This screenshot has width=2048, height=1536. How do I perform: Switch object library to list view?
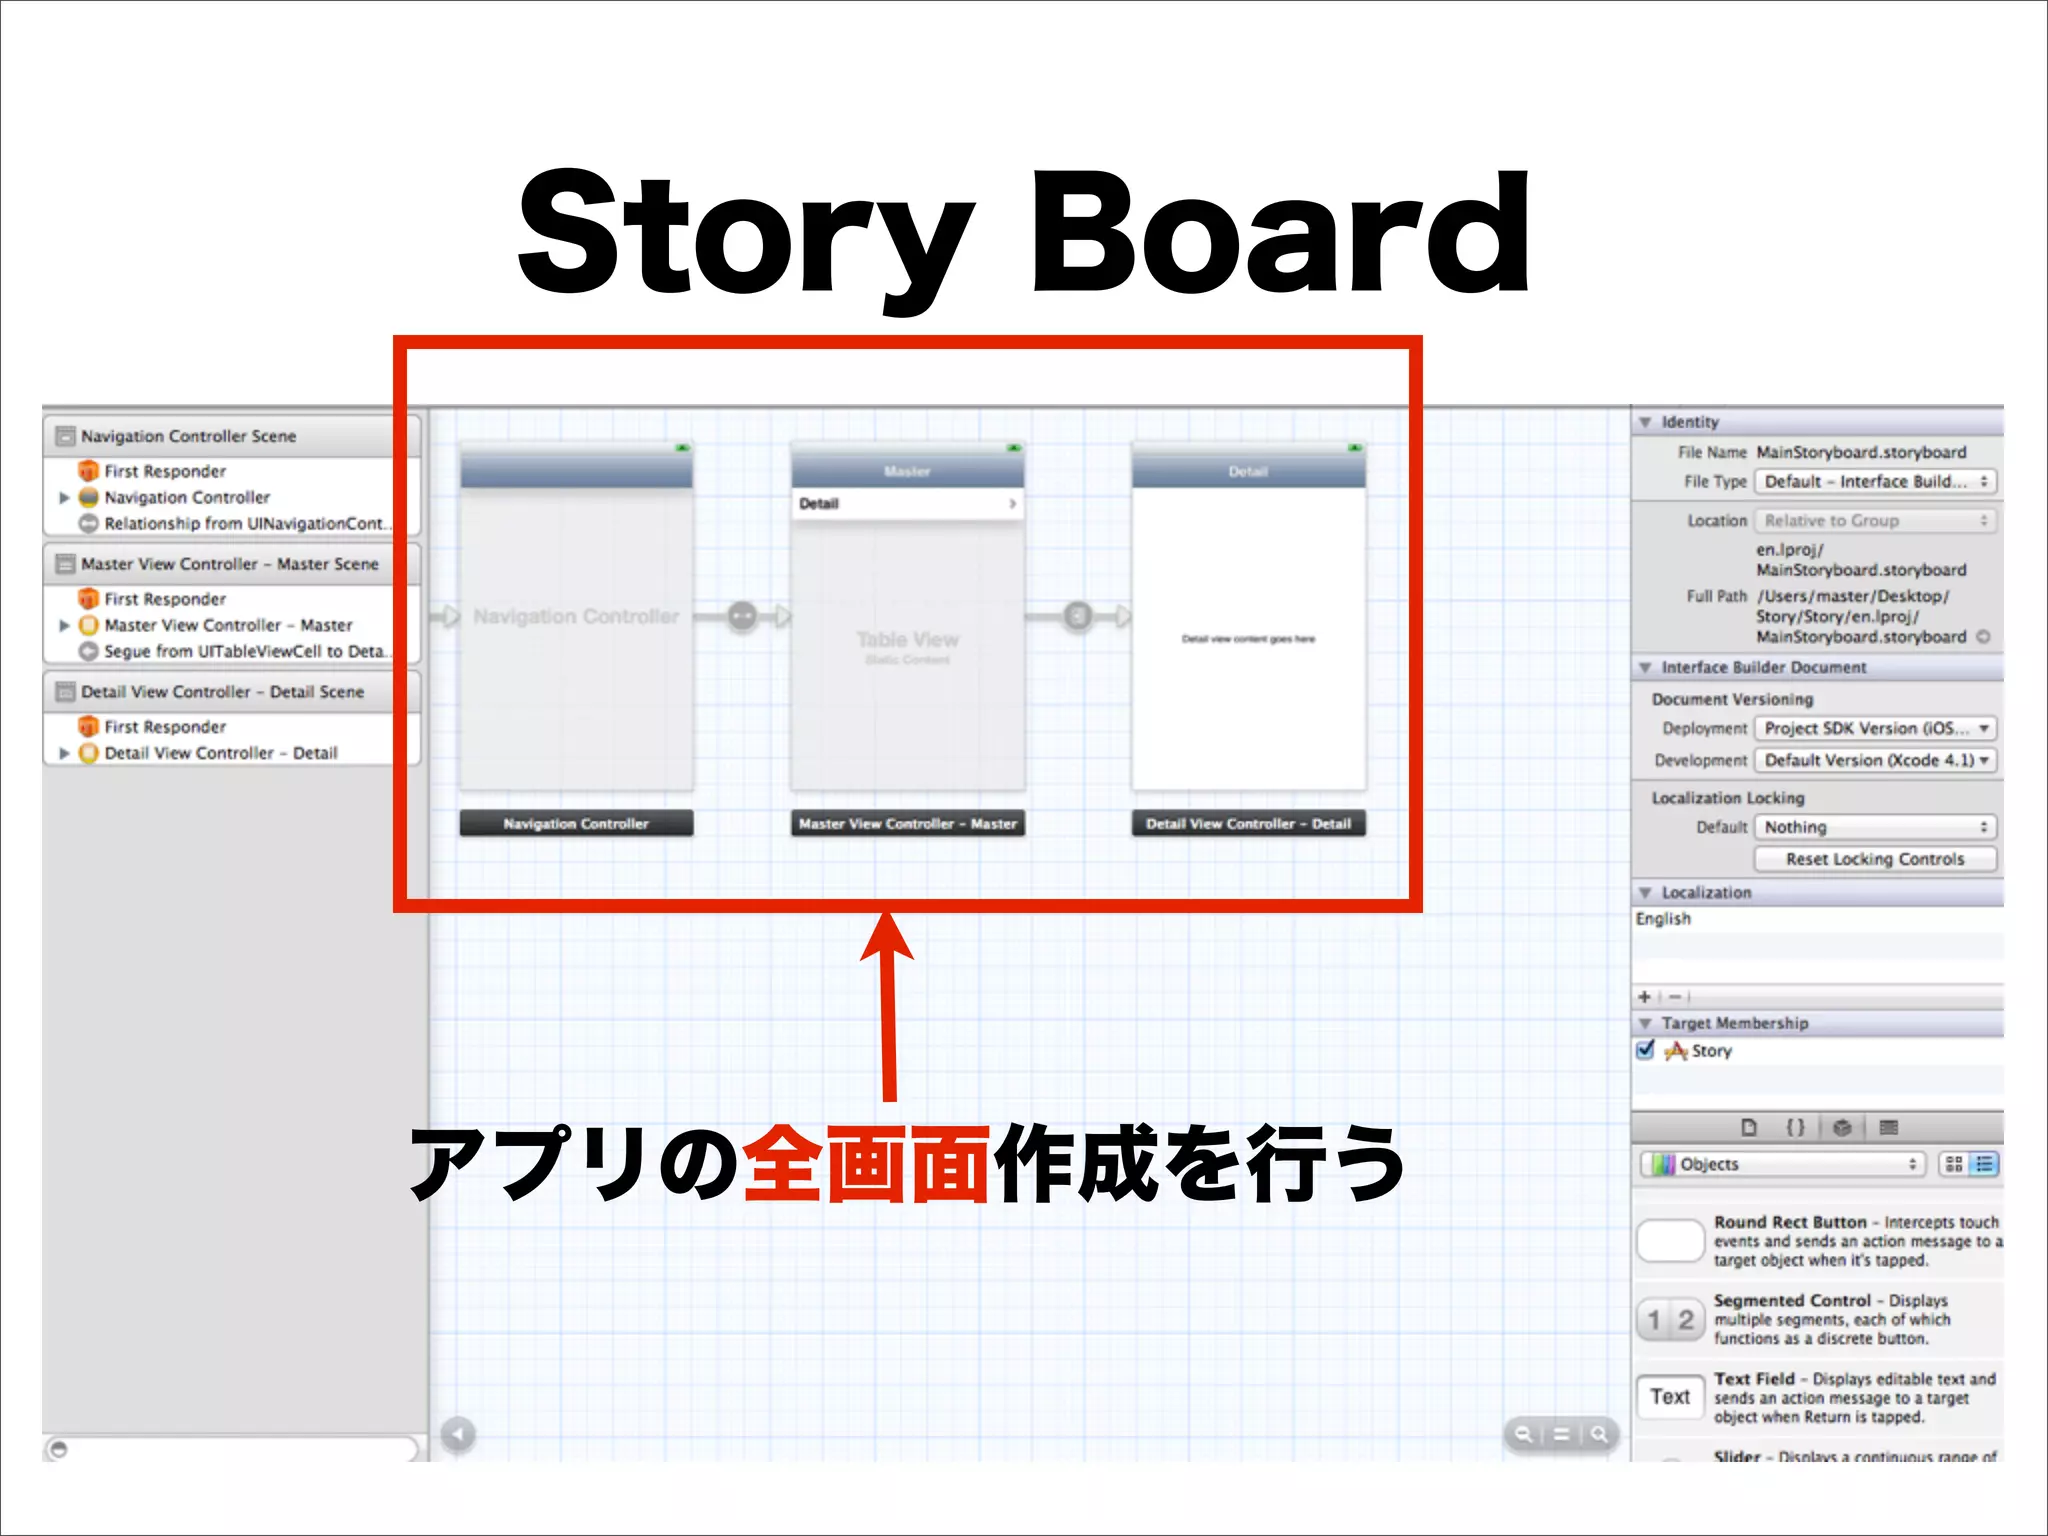pos(1985,1164)
